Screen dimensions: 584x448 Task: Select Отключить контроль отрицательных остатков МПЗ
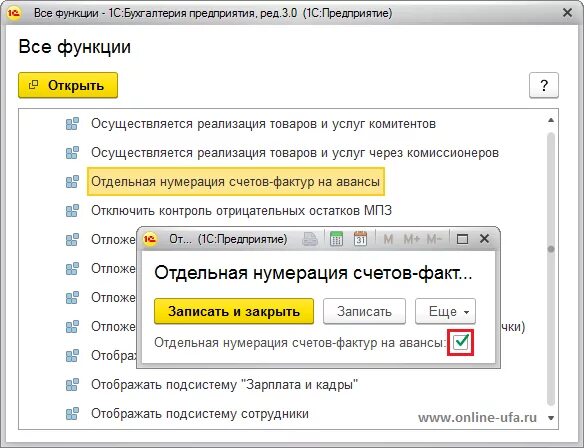241,211
